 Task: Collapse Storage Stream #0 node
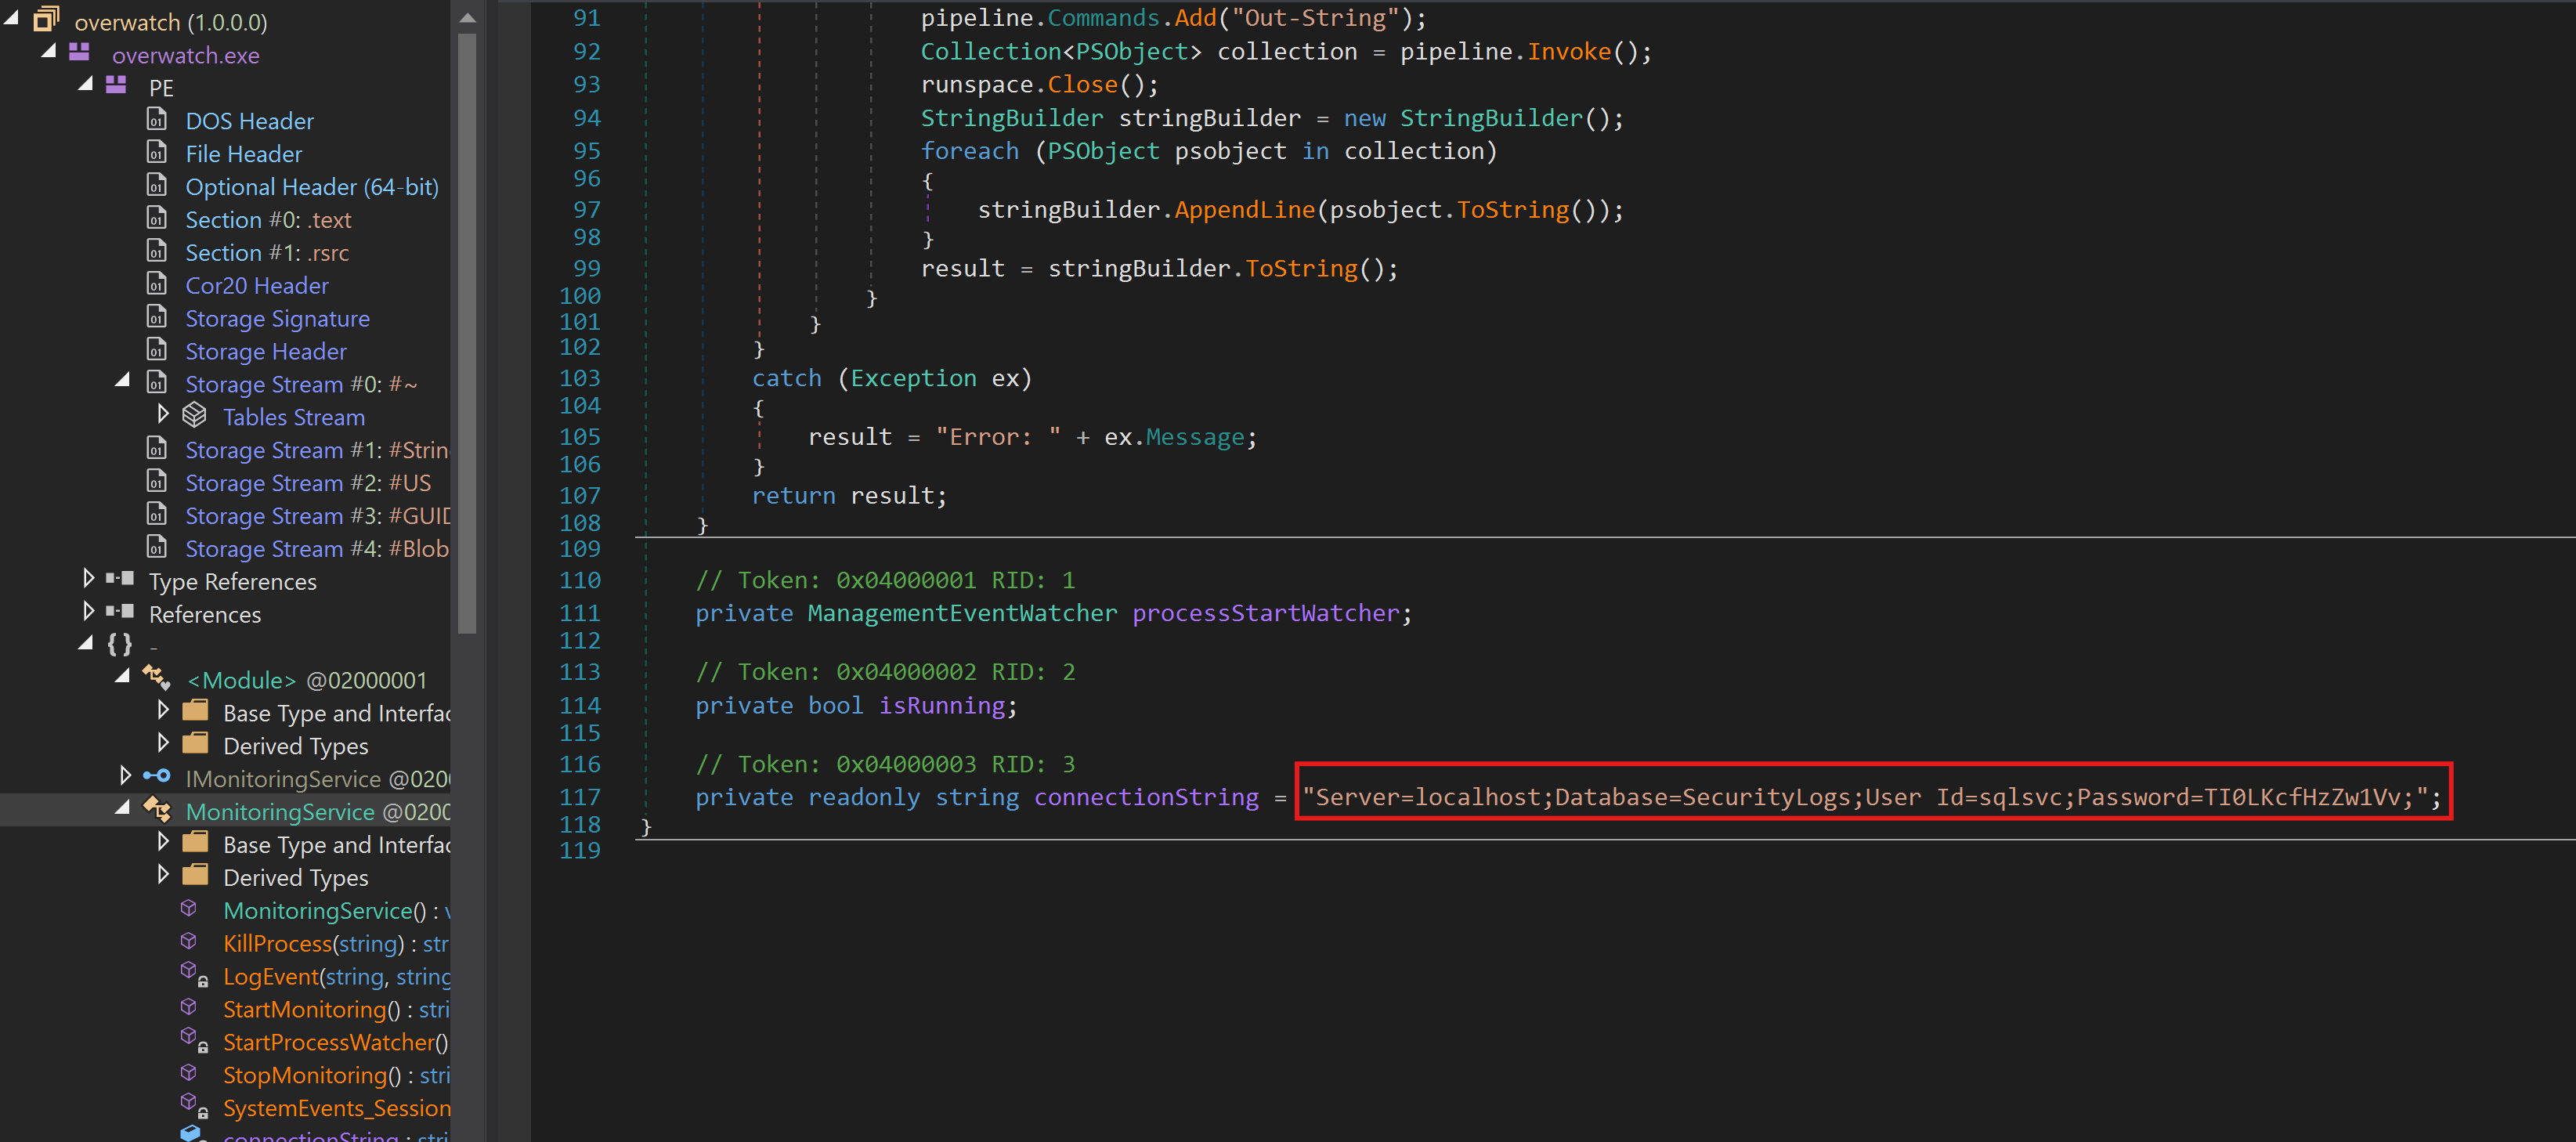(123, 380)
